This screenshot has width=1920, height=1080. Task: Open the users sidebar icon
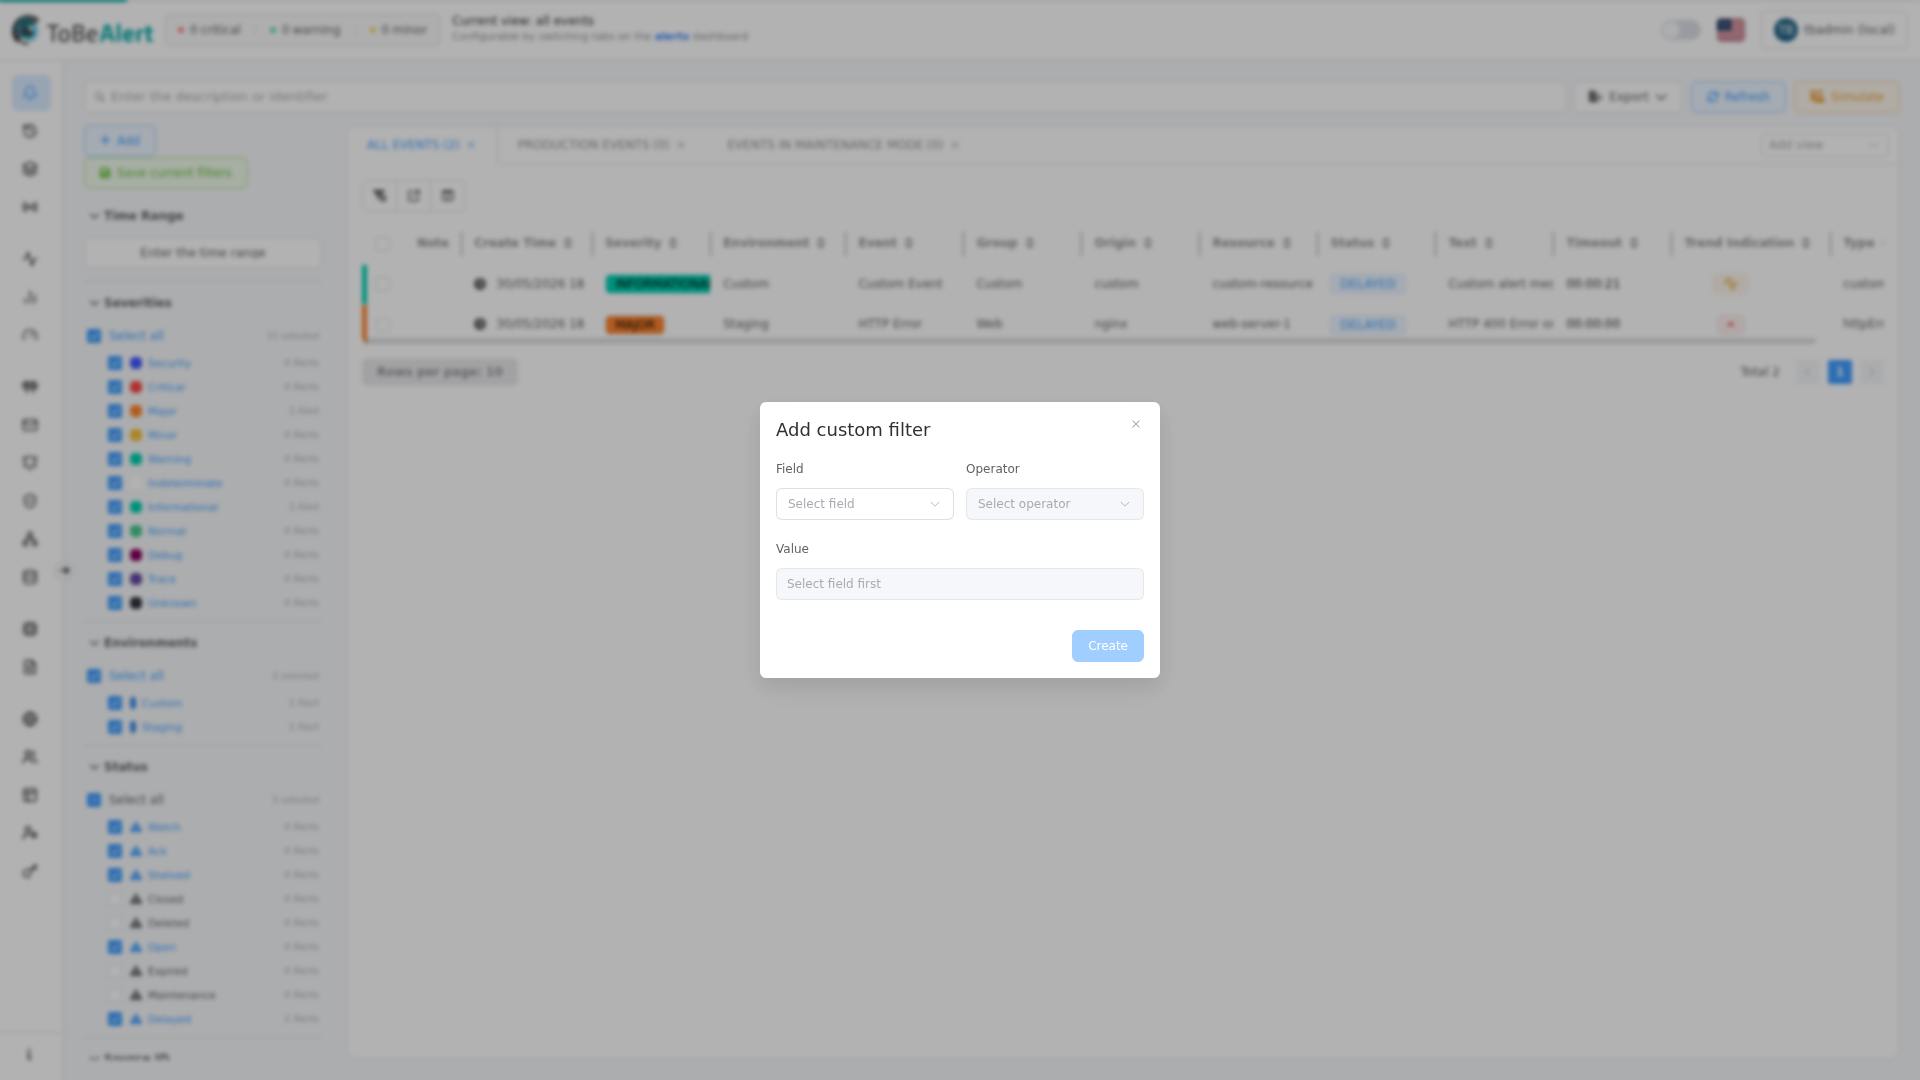(x=30, y=757)
